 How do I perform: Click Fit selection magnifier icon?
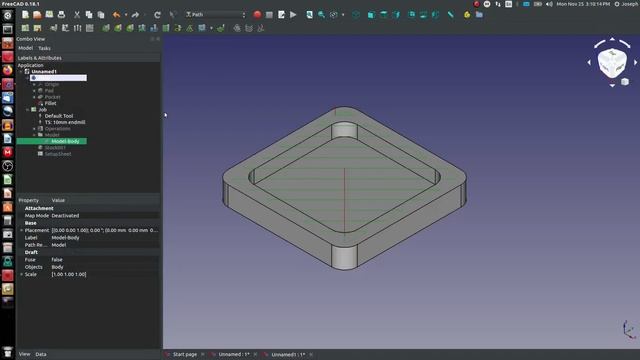(x=322, y=15)
